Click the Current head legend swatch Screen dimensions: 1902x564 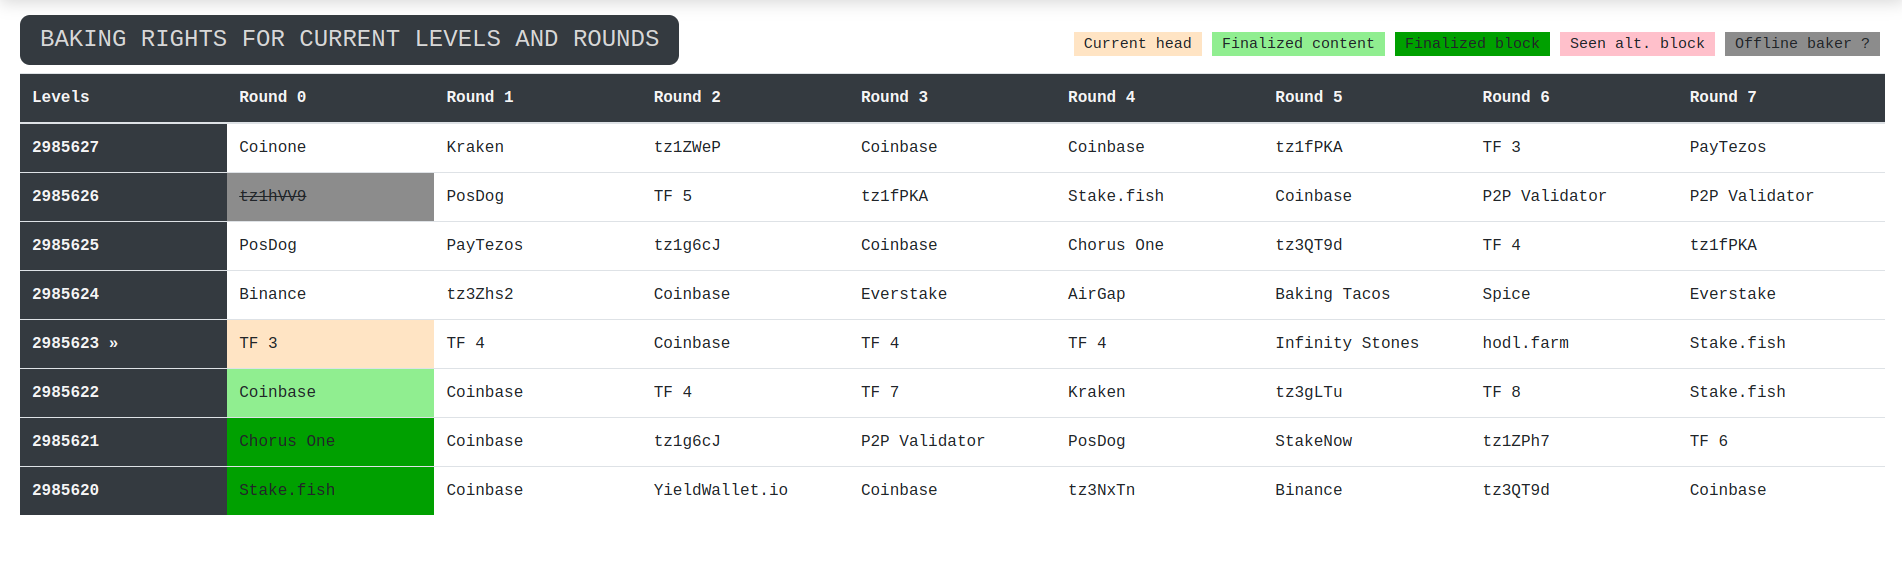click(1137, 43)
